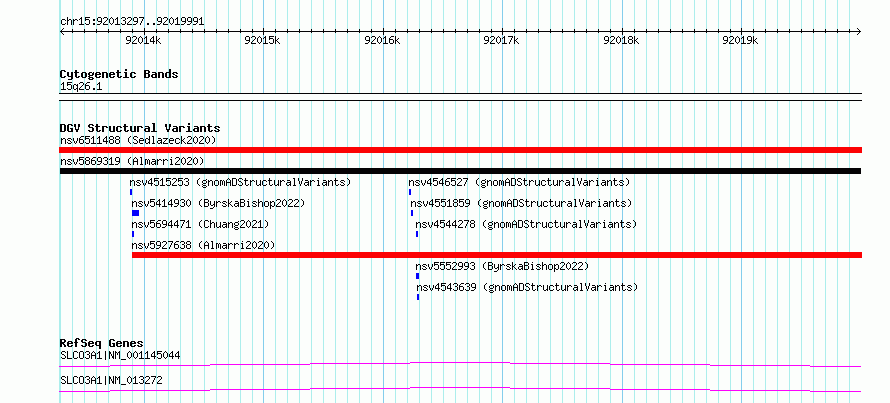Open variant nsv5694471 (Chuang2021) label
This screenshot has width=890, height=403.
[x=200, y=224]
